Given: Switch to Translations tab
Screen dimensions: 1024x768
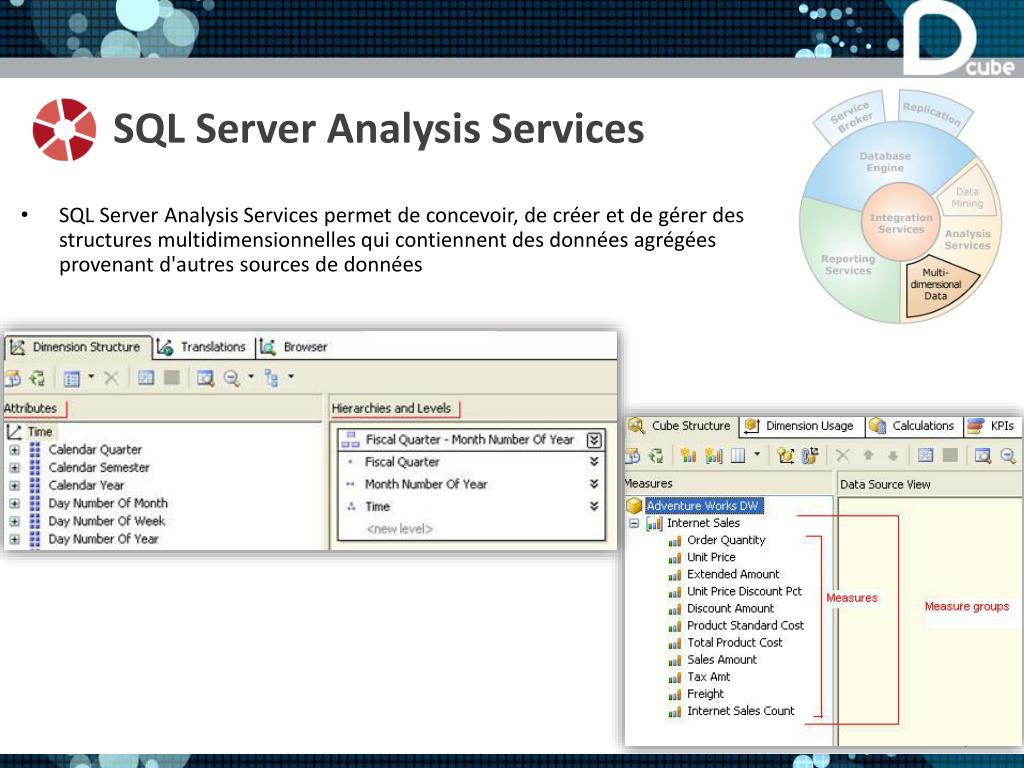Looking at the screenshot, I should [202, 347].
